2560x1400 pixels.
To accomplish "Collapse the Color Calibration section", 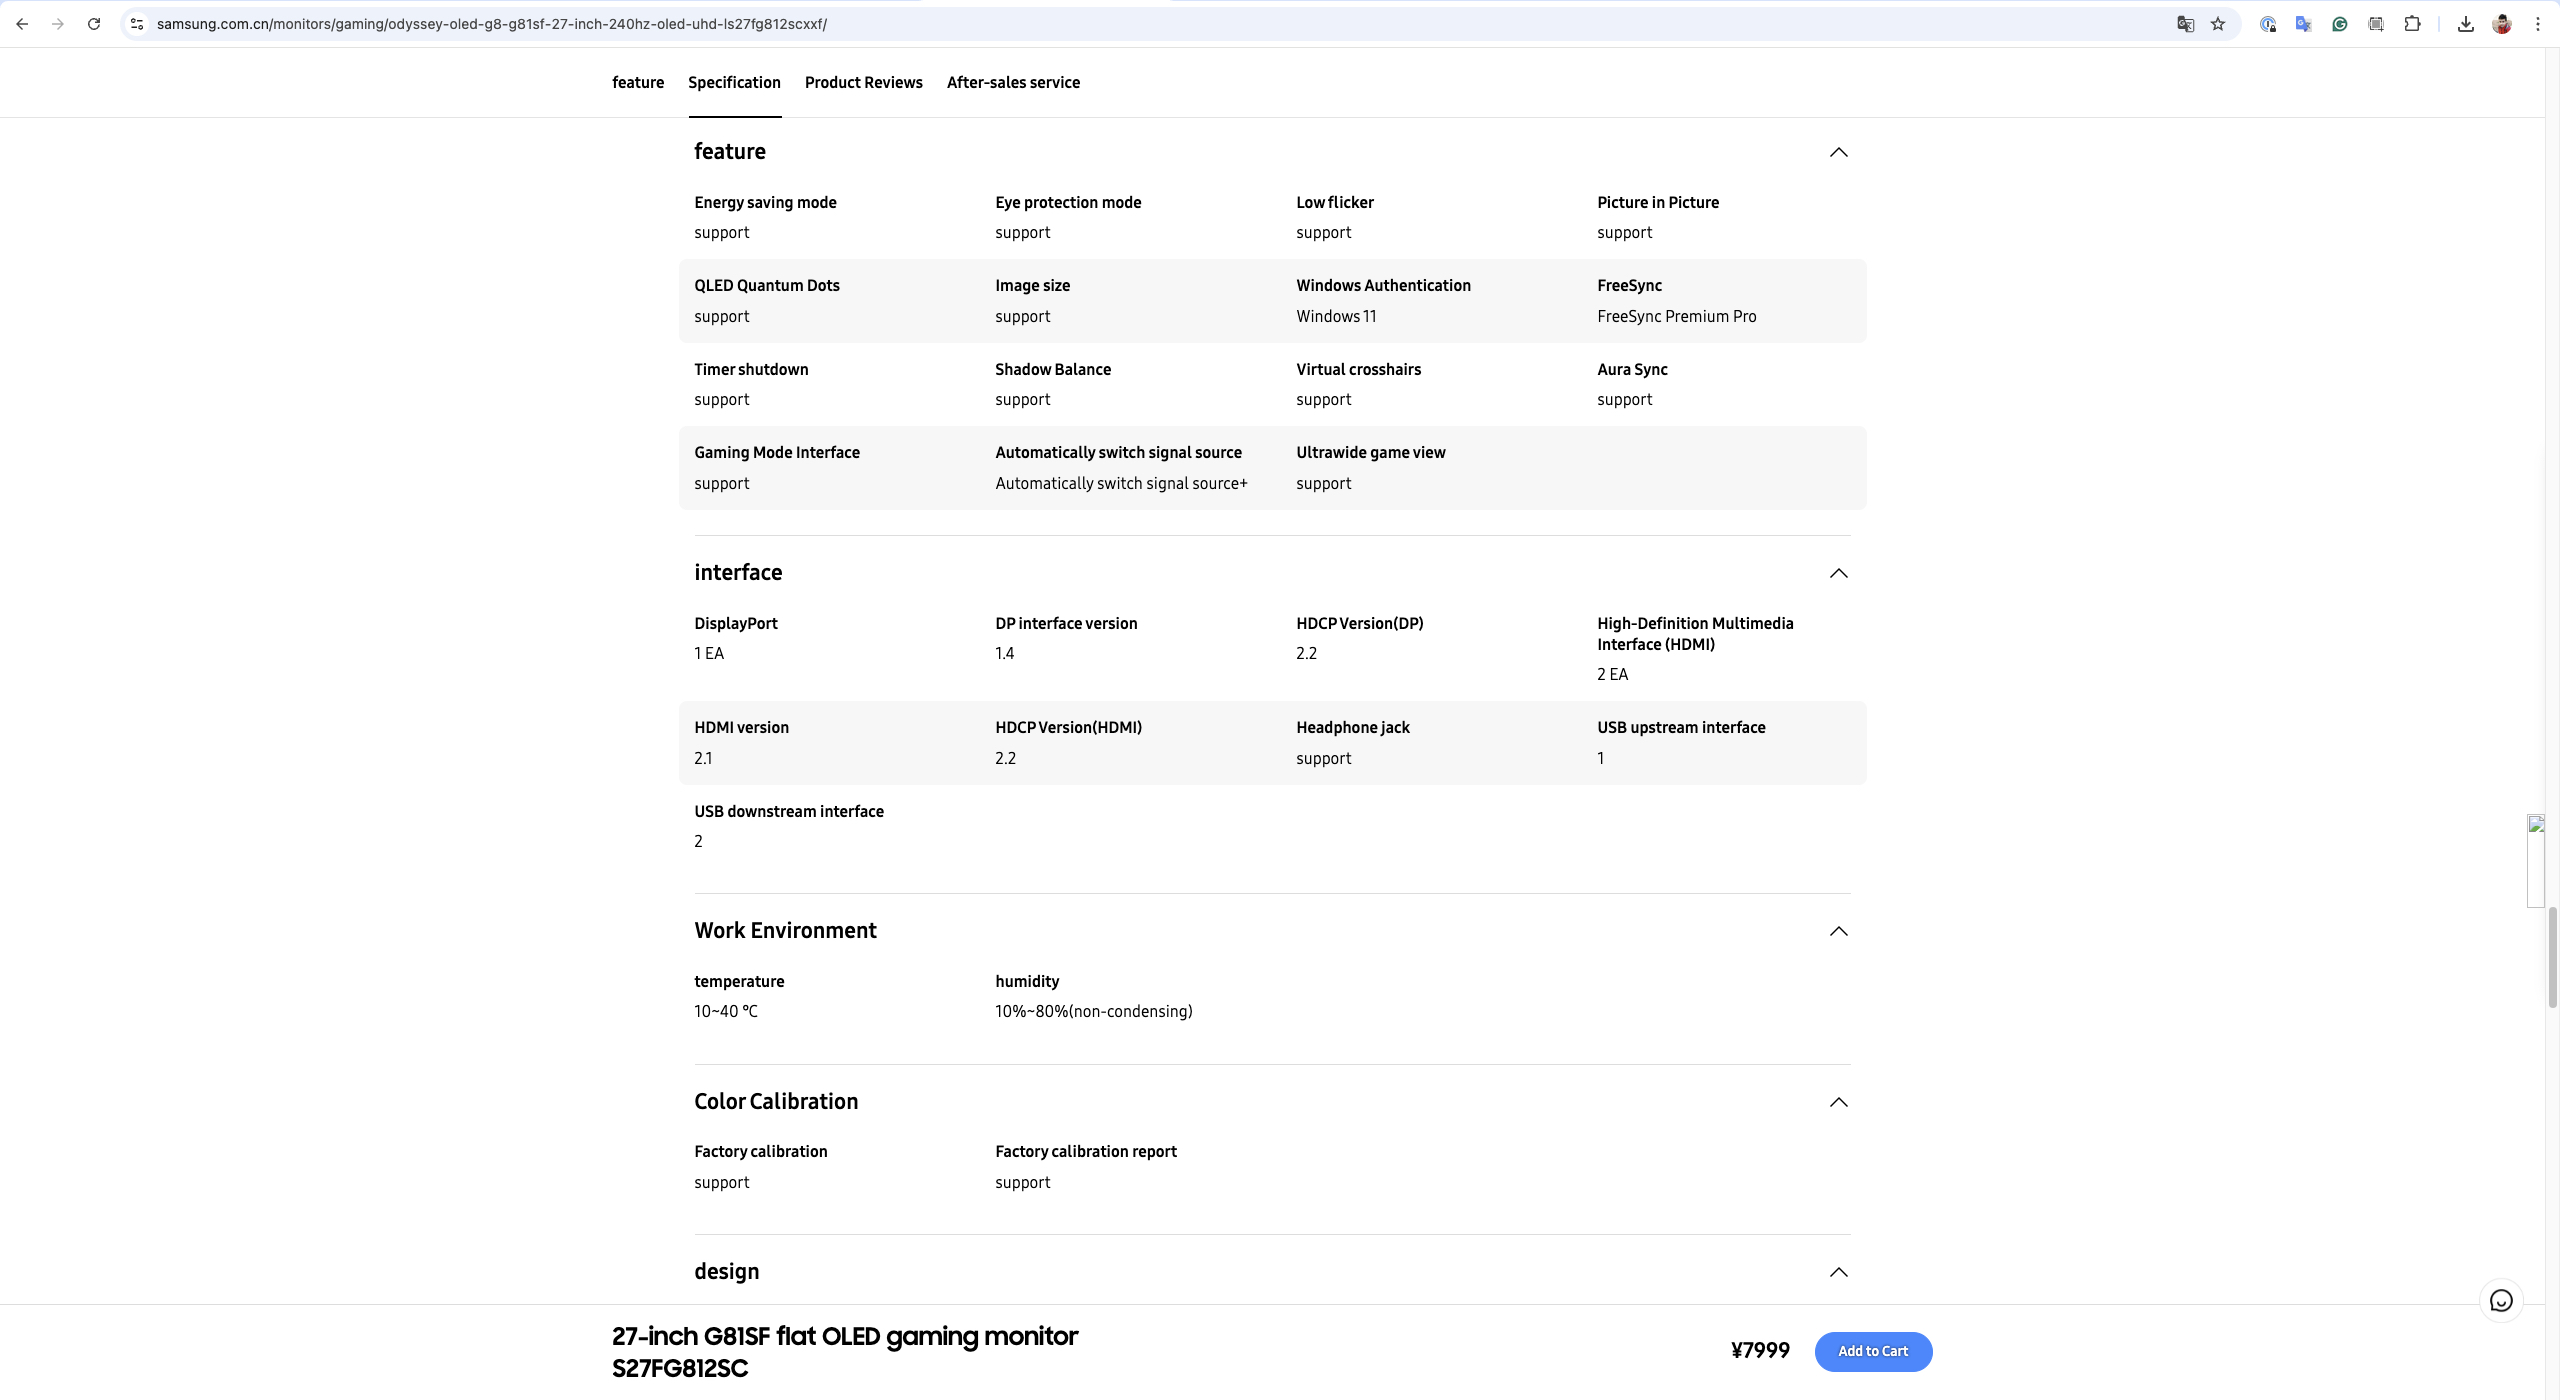I will 1838,1102.
